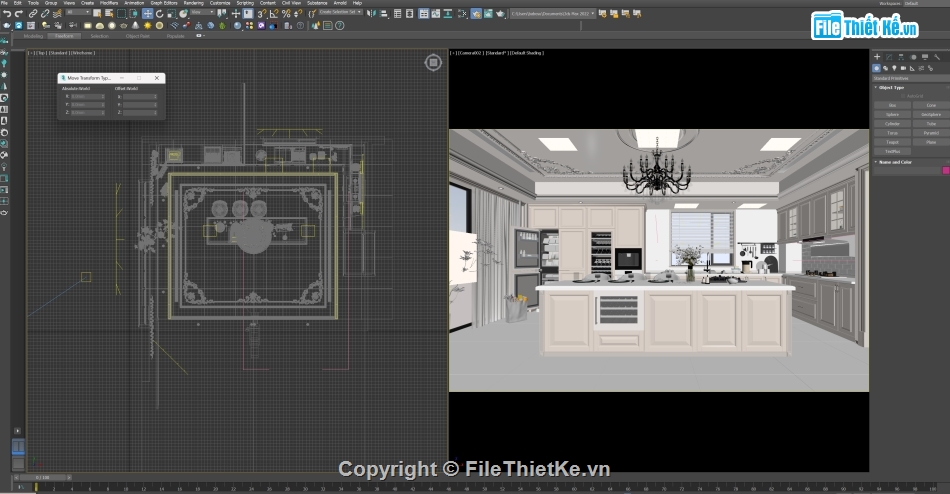Click the TextPlus primitive button
The height and width of the screenshot is (494, 950).
[892, 152]
